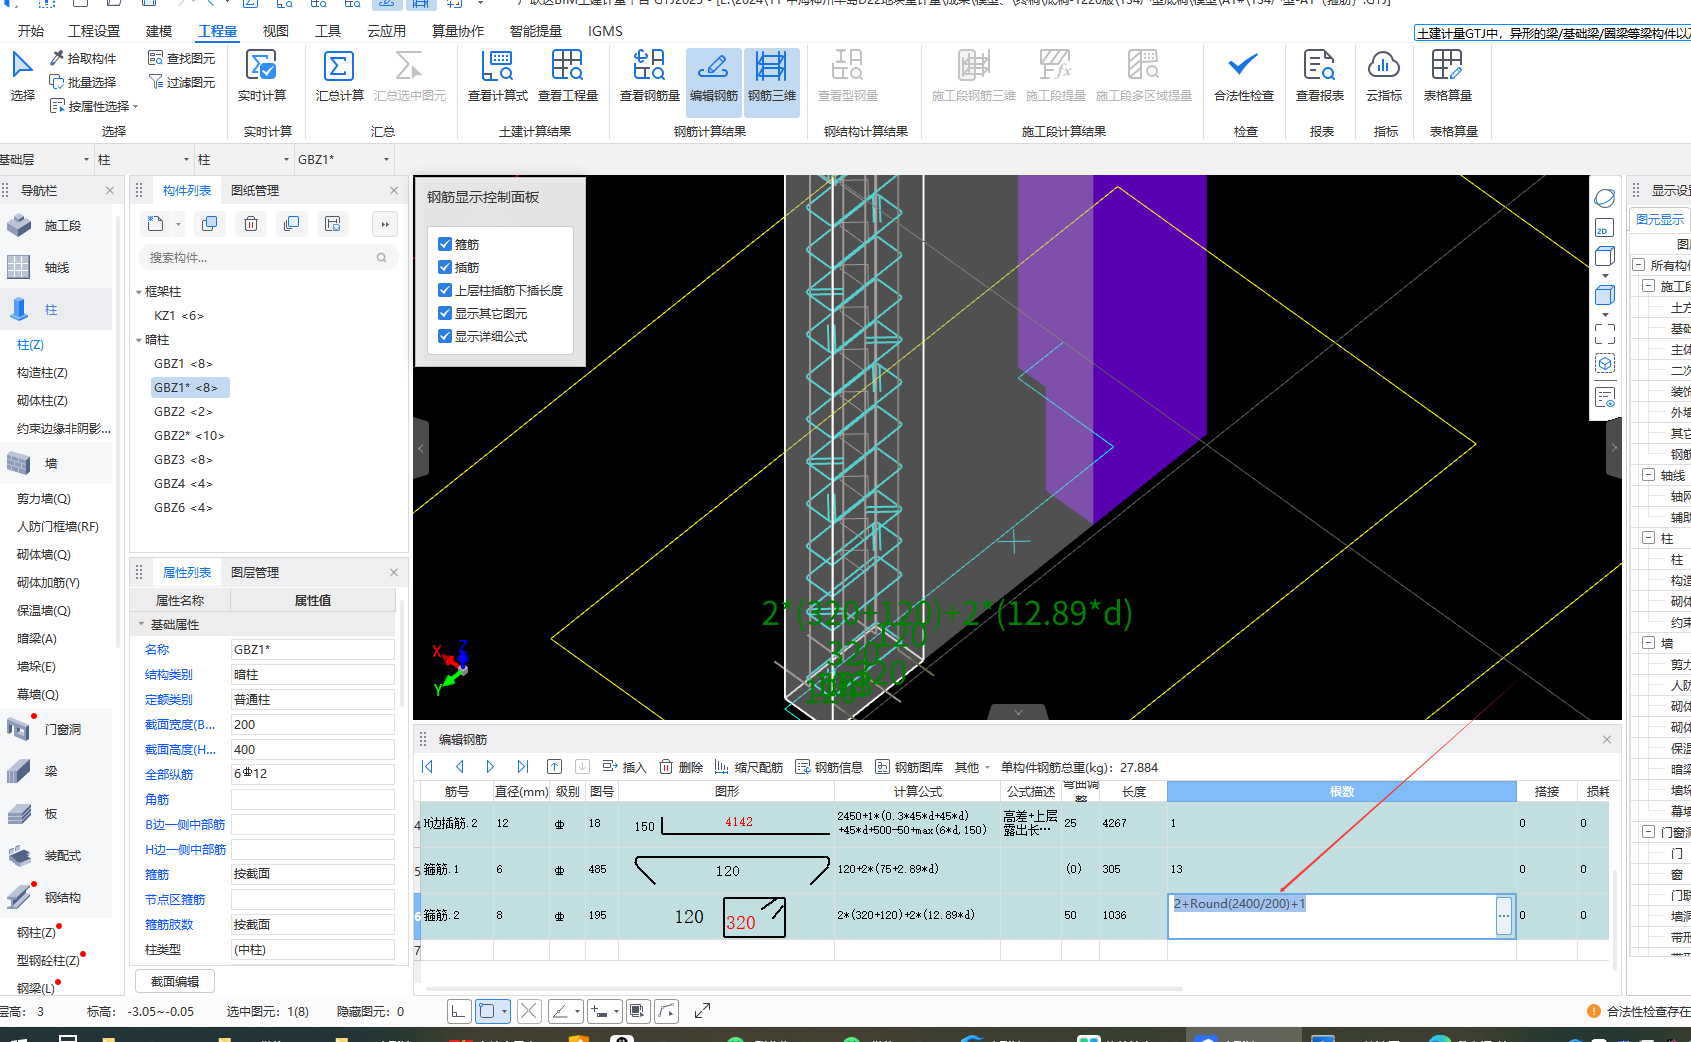Click 插入 in rebar editor
The height and width of the screenshot is (1042, 1691).
pyautogui.click(x=624, y=767)
